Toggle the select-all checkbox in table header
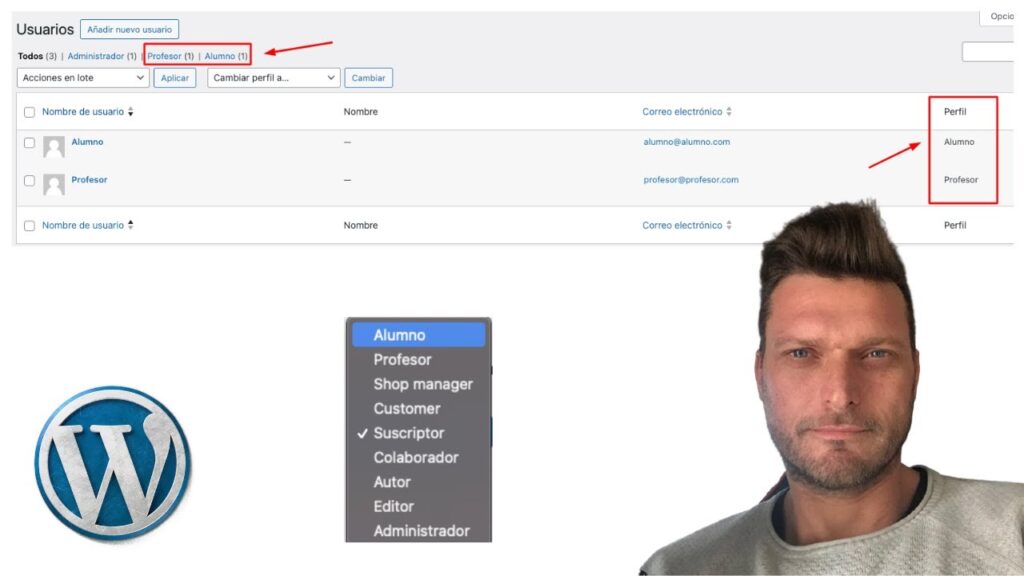Screen dimensions: 1024x576 point(29,112)
